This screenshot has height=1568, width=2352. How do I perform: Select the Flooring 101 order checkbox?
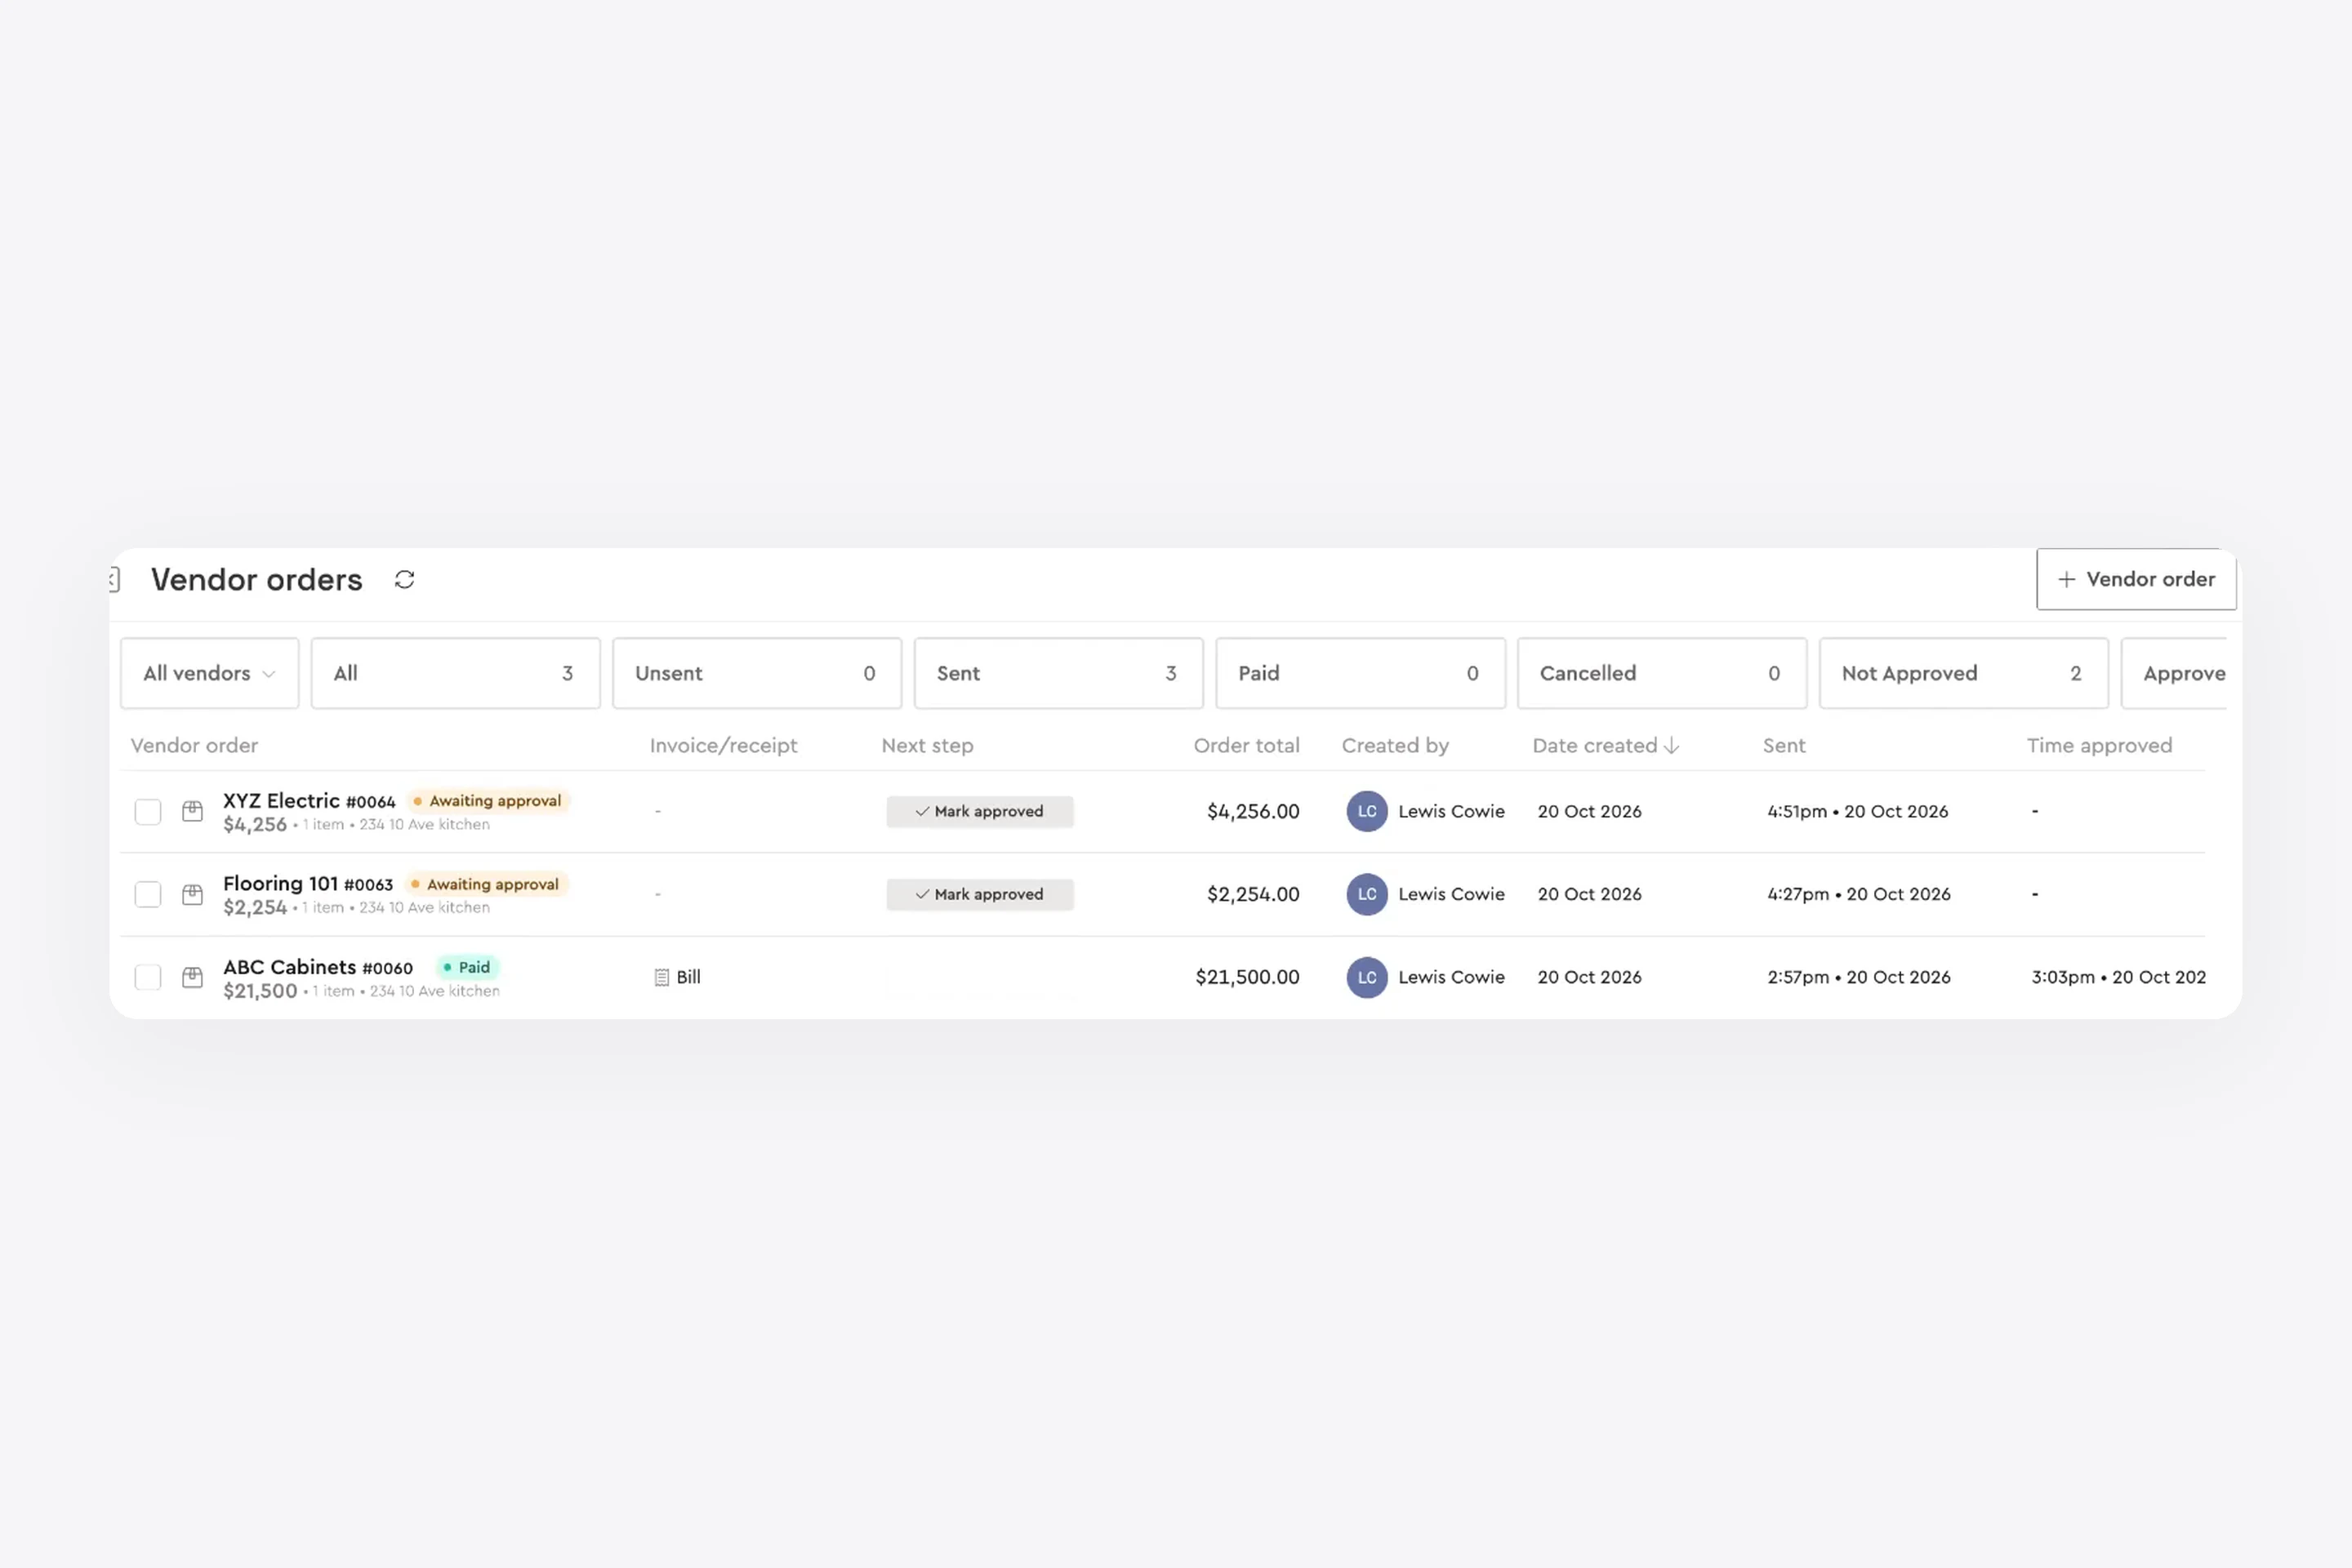(148, 894)
